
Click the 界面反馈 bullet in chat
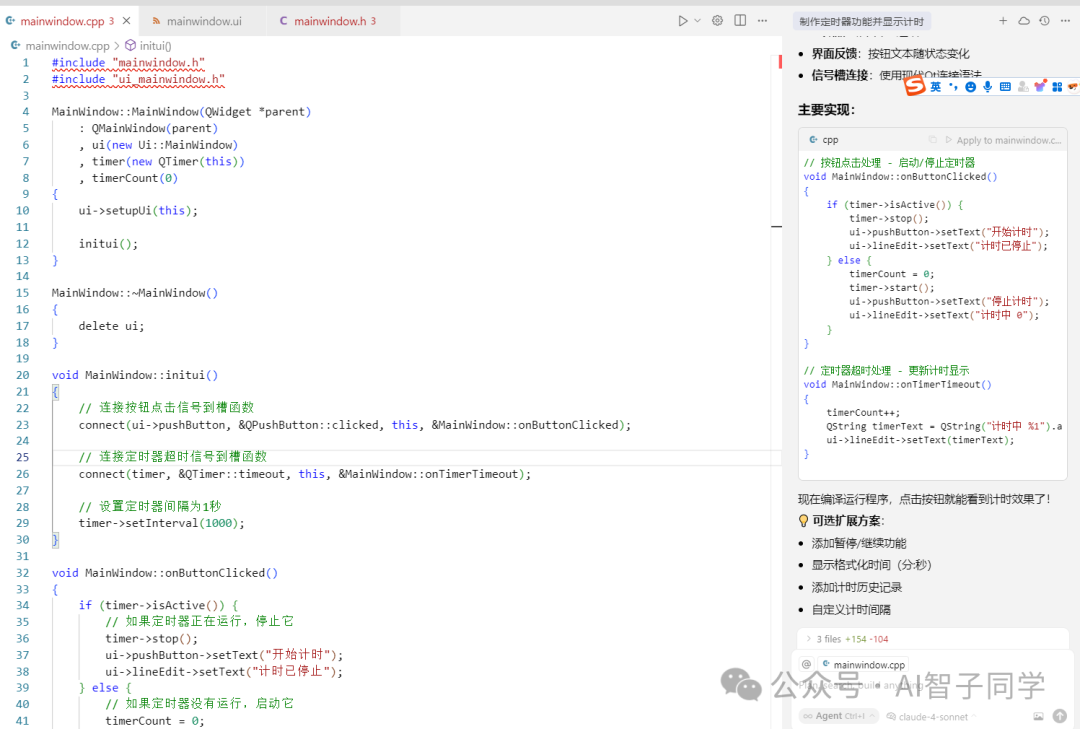pos(890,54)
